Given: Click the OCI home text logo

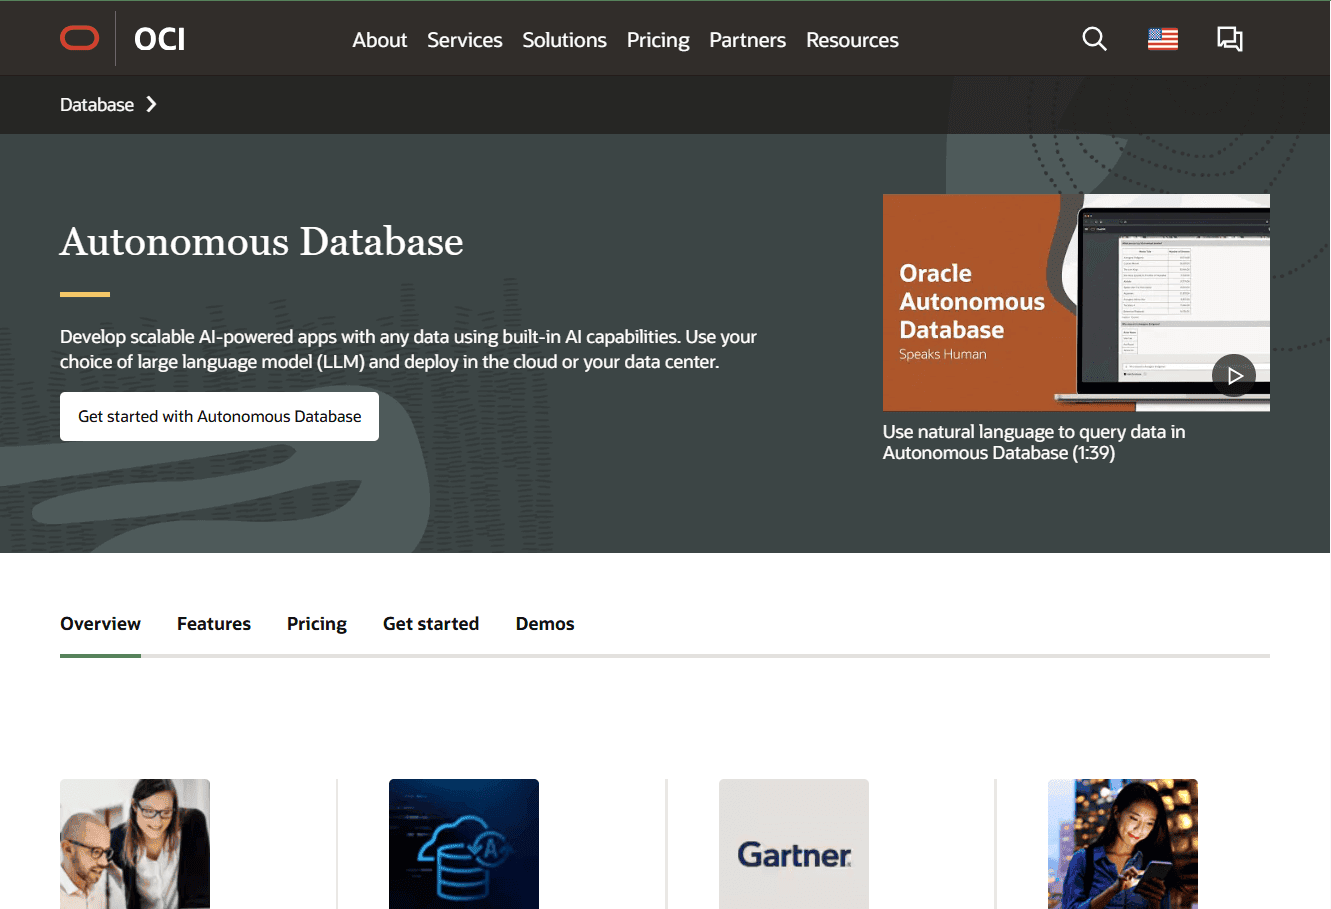Looking at the screenshot, I should (160, 39).
